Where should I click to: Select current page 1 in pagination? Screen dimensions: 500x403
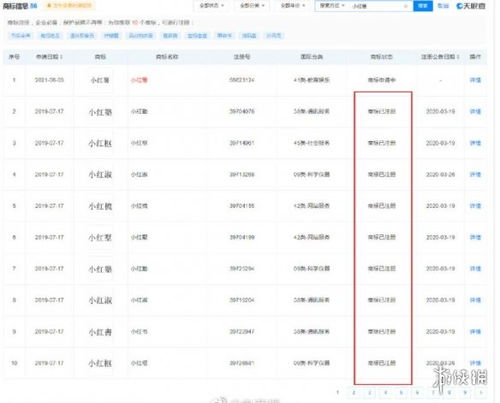click(x=338, y=393)
